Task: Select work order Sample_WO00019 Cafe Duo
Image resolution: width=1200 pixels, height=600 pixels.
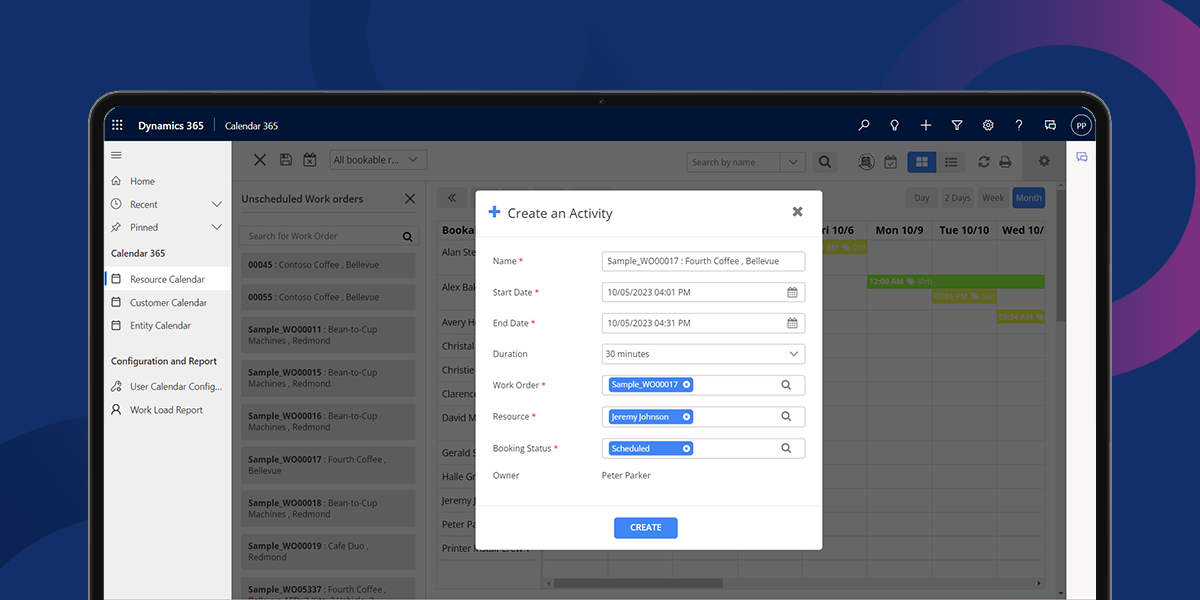Action: [328, 551]
